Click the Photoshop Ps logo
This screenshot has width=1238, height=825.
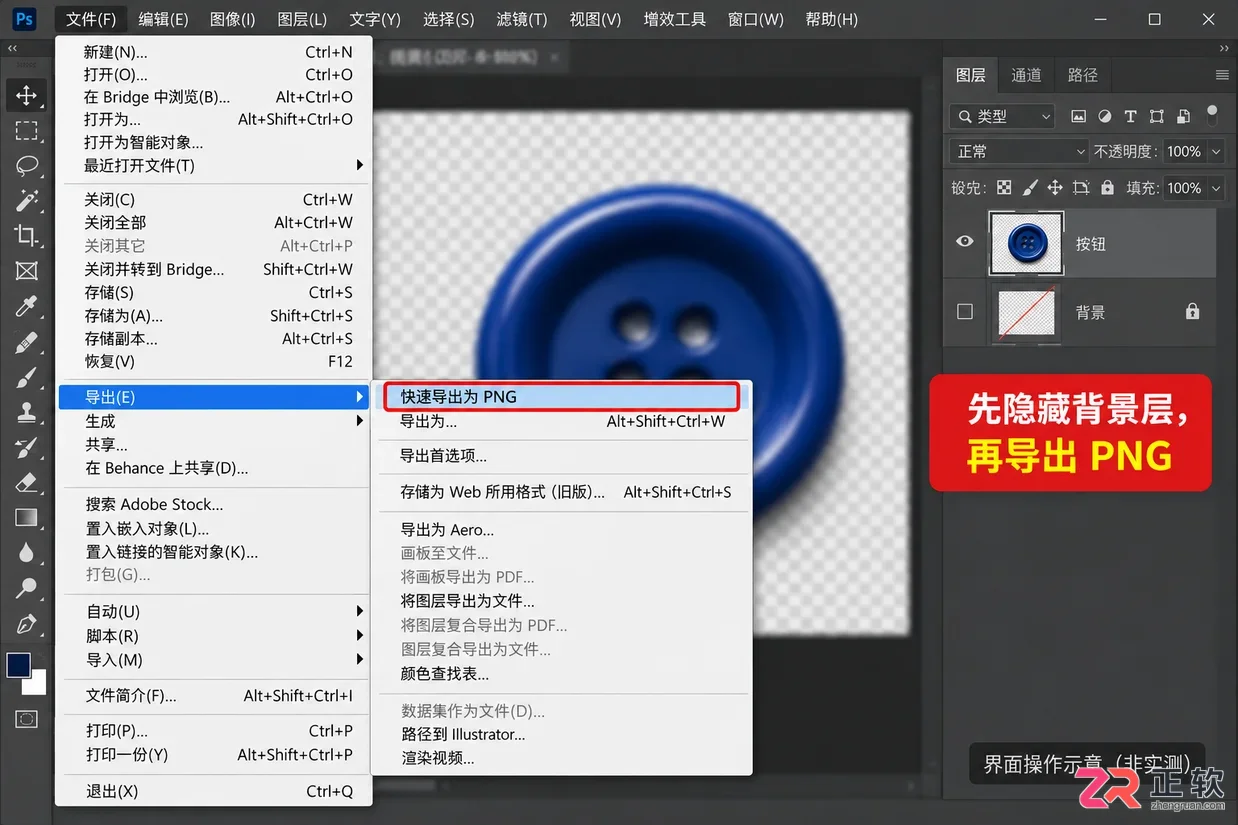point(25,19)
